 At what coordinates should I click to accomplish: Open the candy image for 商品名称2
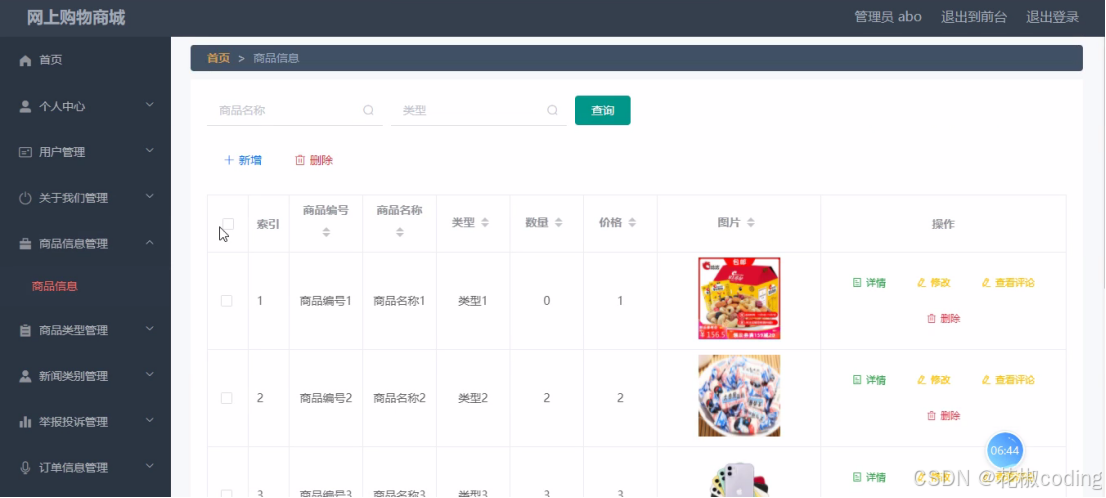[x=739, y=396]
